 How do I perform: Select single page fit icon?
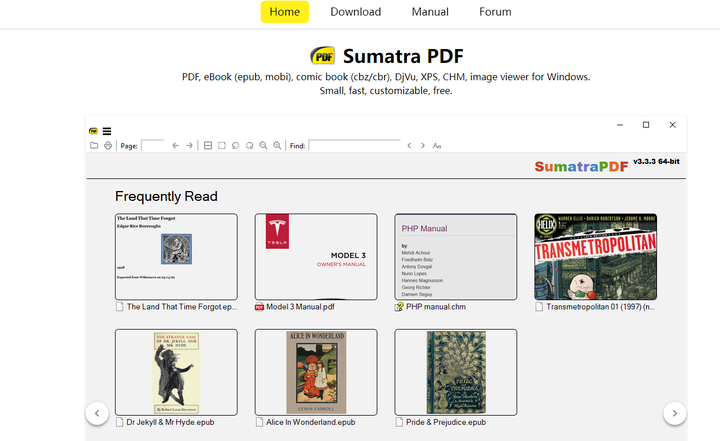click(222, 146)
